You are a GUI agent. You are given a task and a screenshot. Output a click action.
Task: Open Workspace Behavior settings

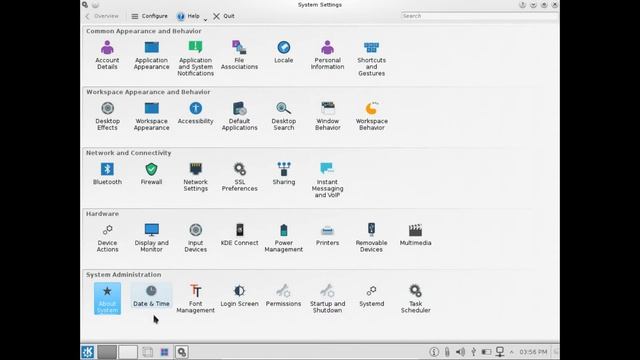click(x=371, y=116)
